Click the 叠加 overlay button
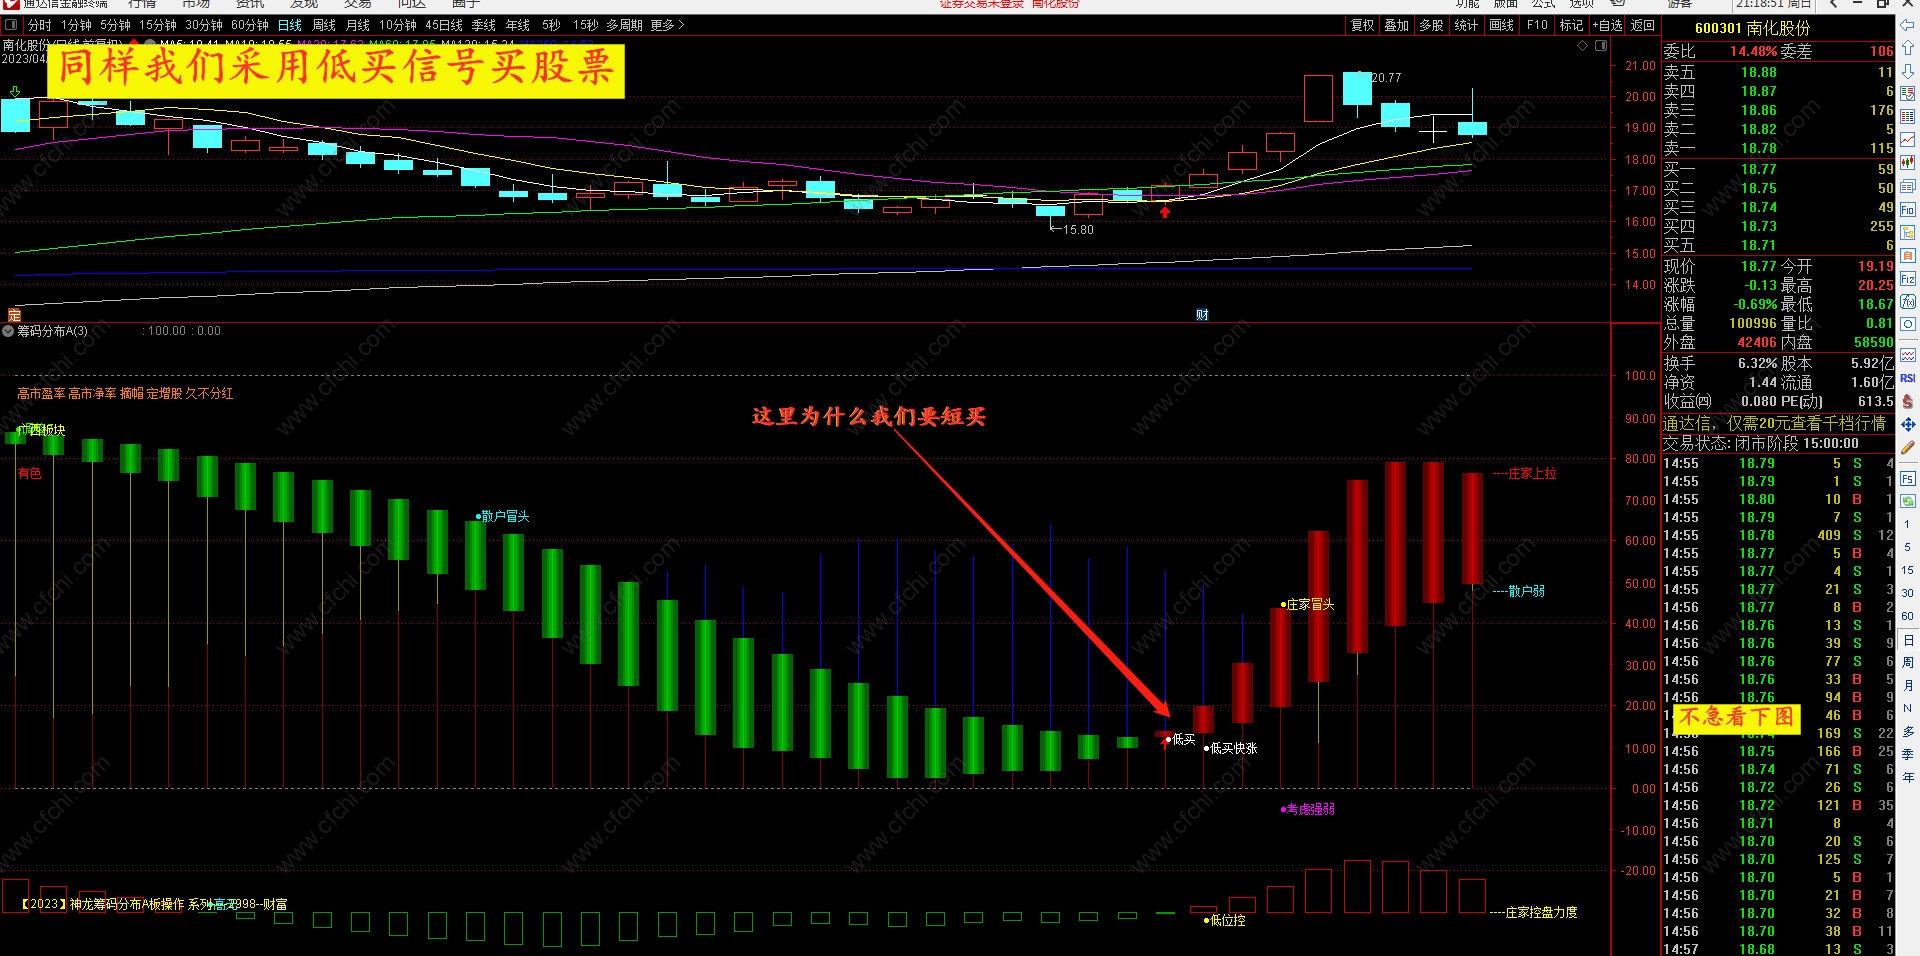The width and height of the screenshot is (1920, 956). pyautogui.click(x=1397, y=25)
